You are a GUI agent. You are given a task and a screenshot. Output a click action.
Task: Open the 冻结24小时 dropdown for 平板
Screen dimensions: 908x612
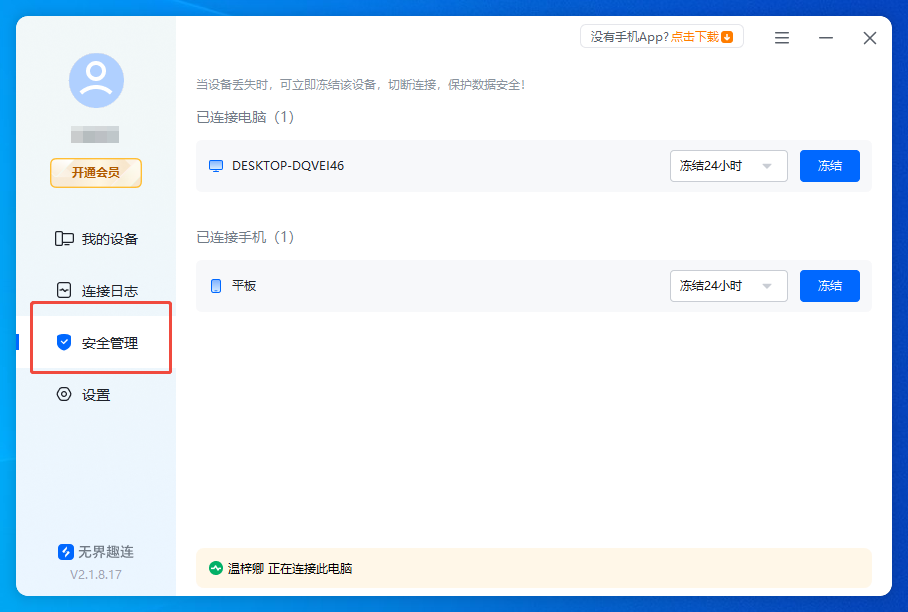point(728,286)
